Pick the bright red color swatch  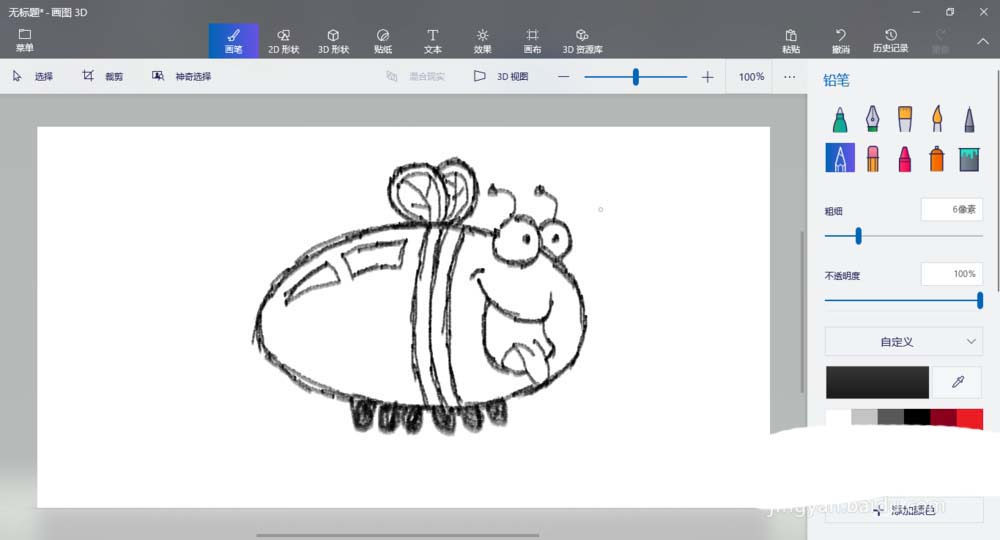pyautogui.click(x=969, y=418)
